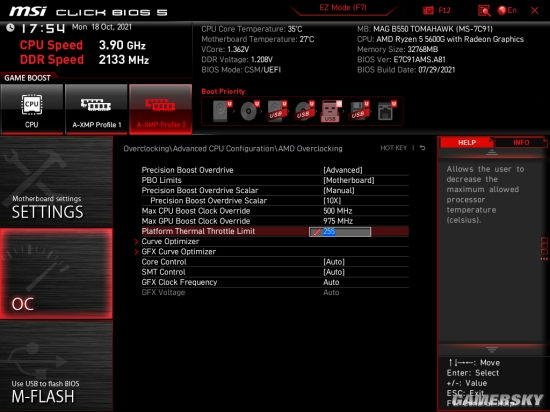
Task: Open M-FLASH BIOS flashing section
Action: [56, 366]
